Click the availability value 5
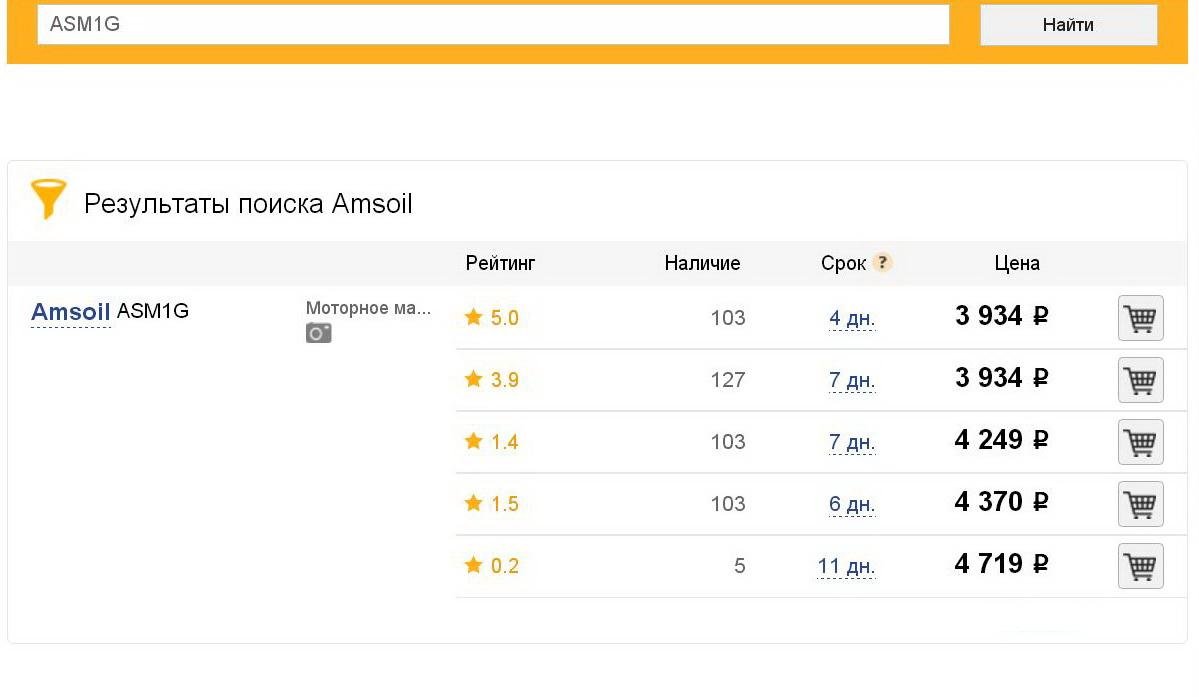The height and width of the screenshot is (697, 1199). [739, 566]
